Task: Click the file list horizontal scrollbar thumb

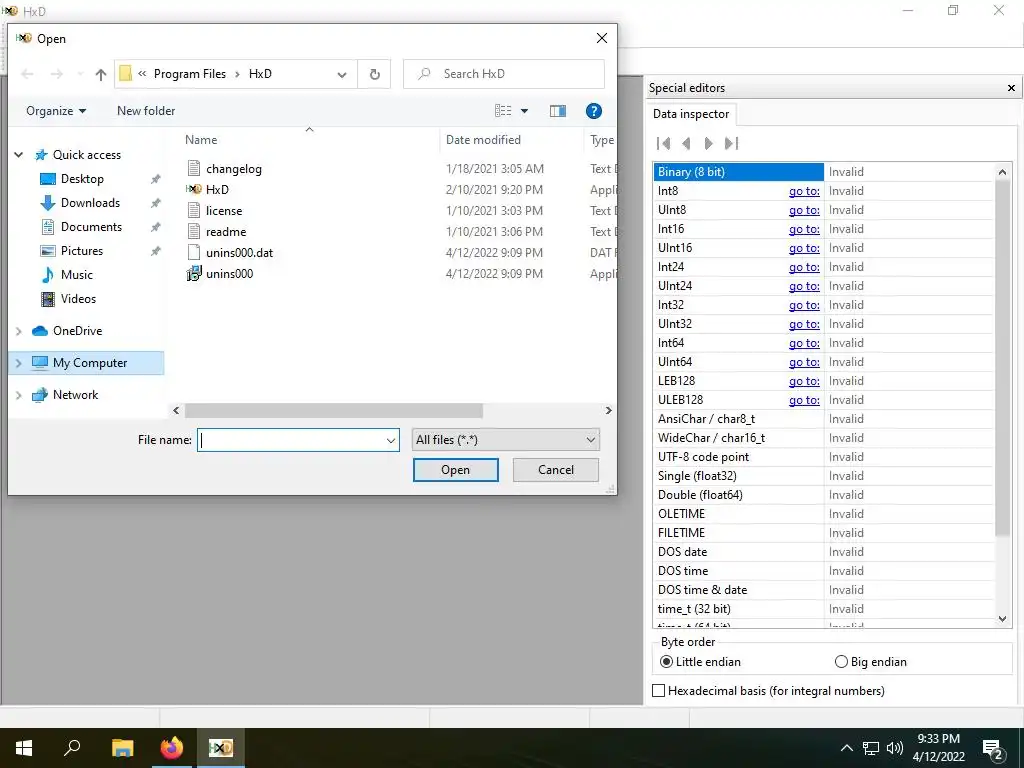Action: click(334, 411)
